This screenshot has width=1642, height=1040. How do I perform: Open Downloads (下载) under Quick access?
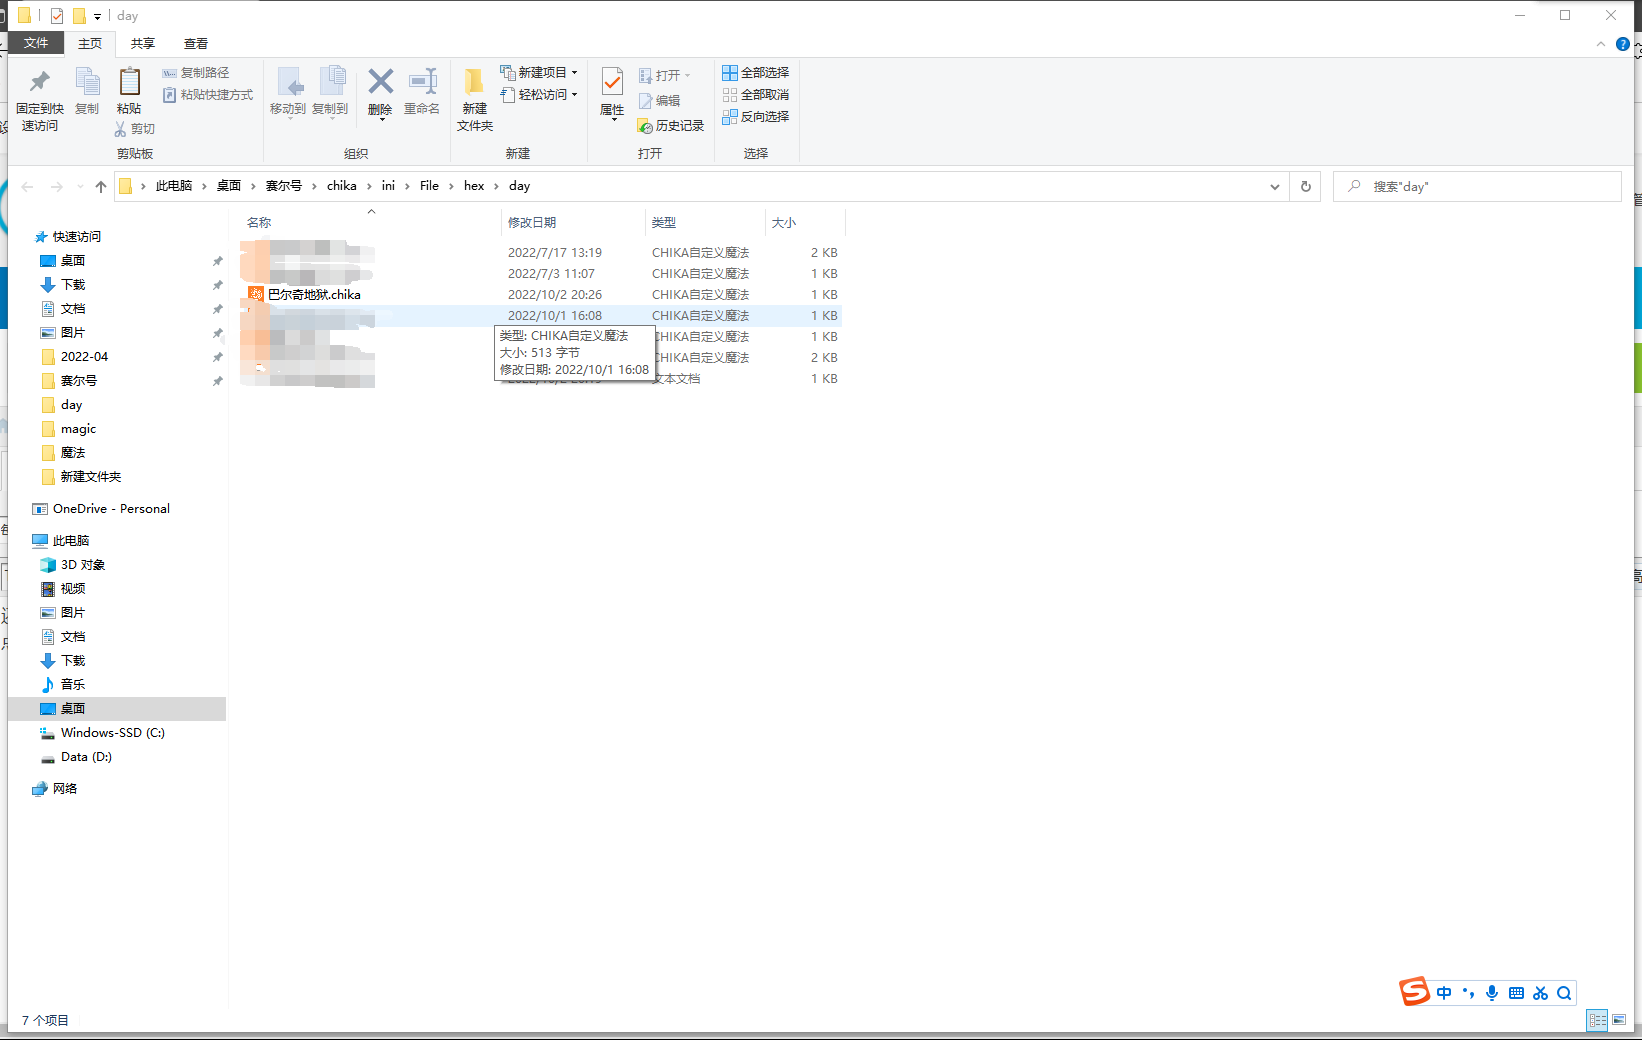click(73, 285)
